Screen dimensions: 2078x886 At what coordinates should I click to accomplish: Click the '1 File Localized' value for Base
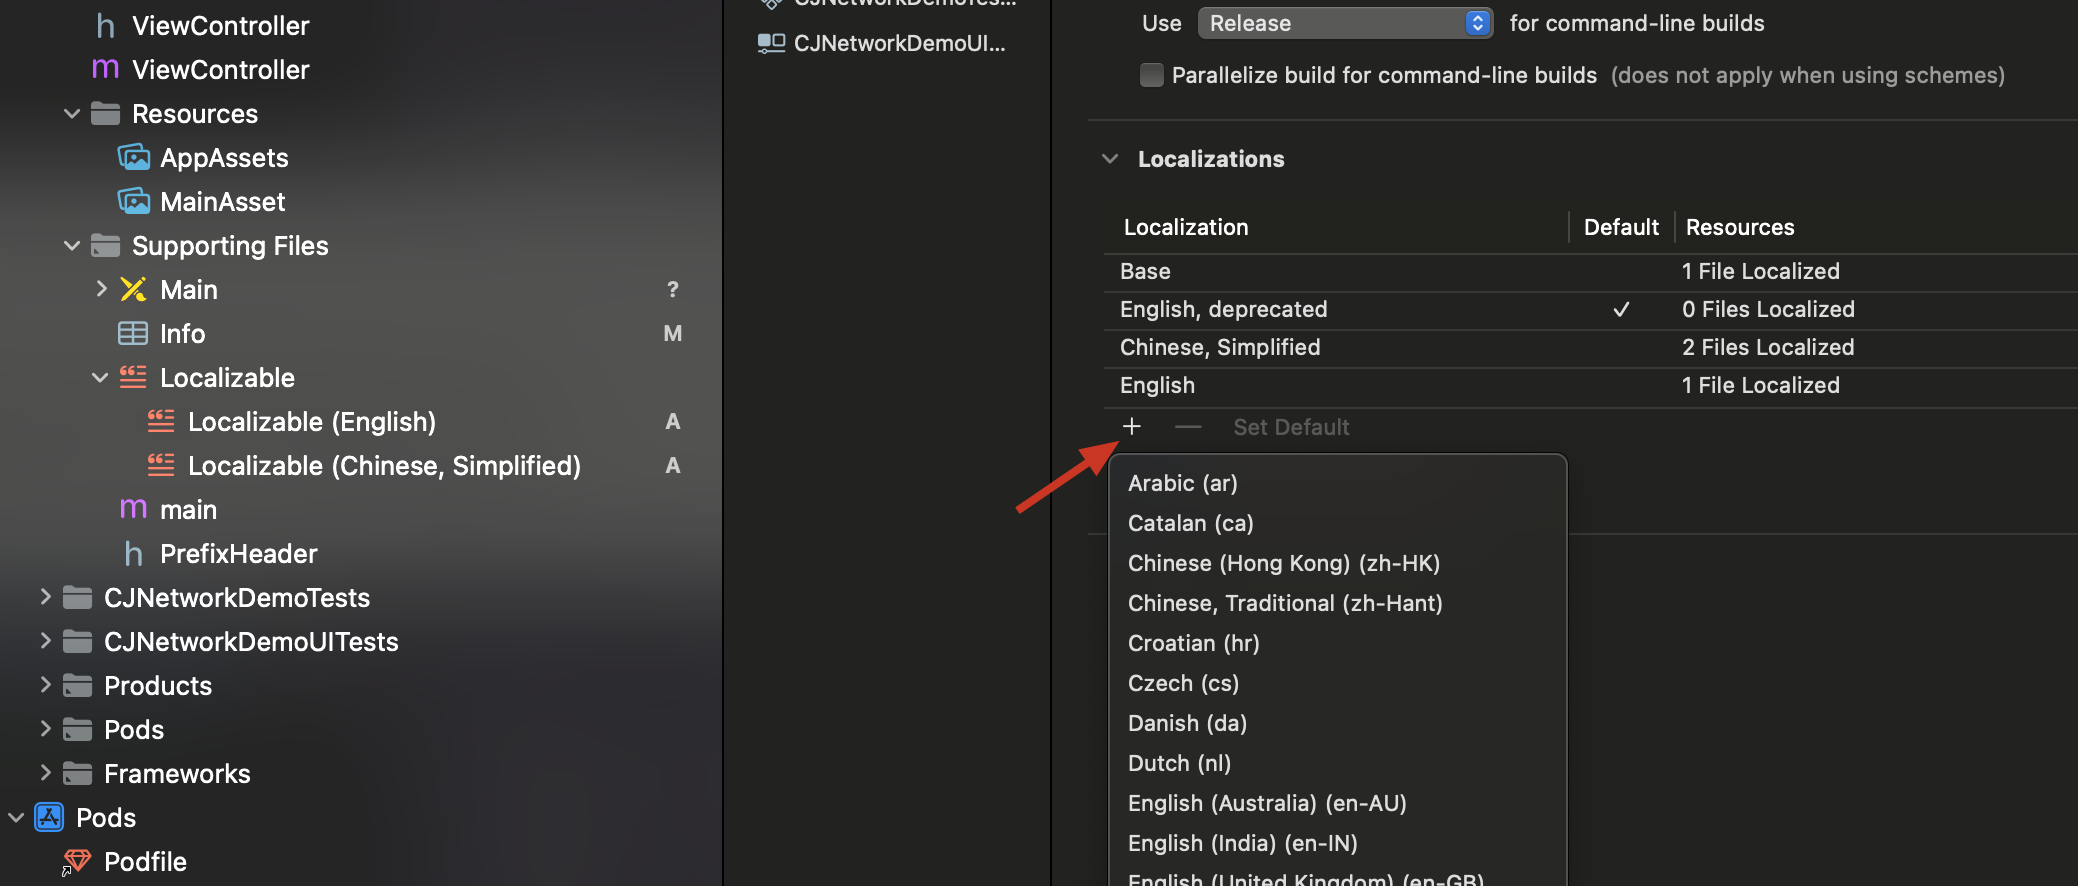tap(1761, 271)
